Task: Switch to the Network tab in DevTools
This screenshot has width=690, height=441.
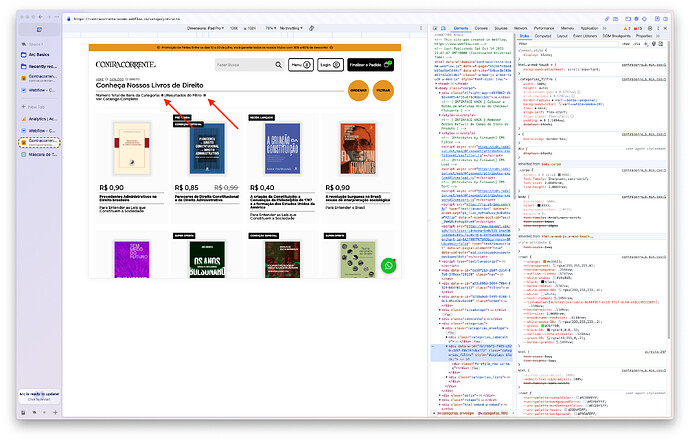Action: (x=521, y=28)
